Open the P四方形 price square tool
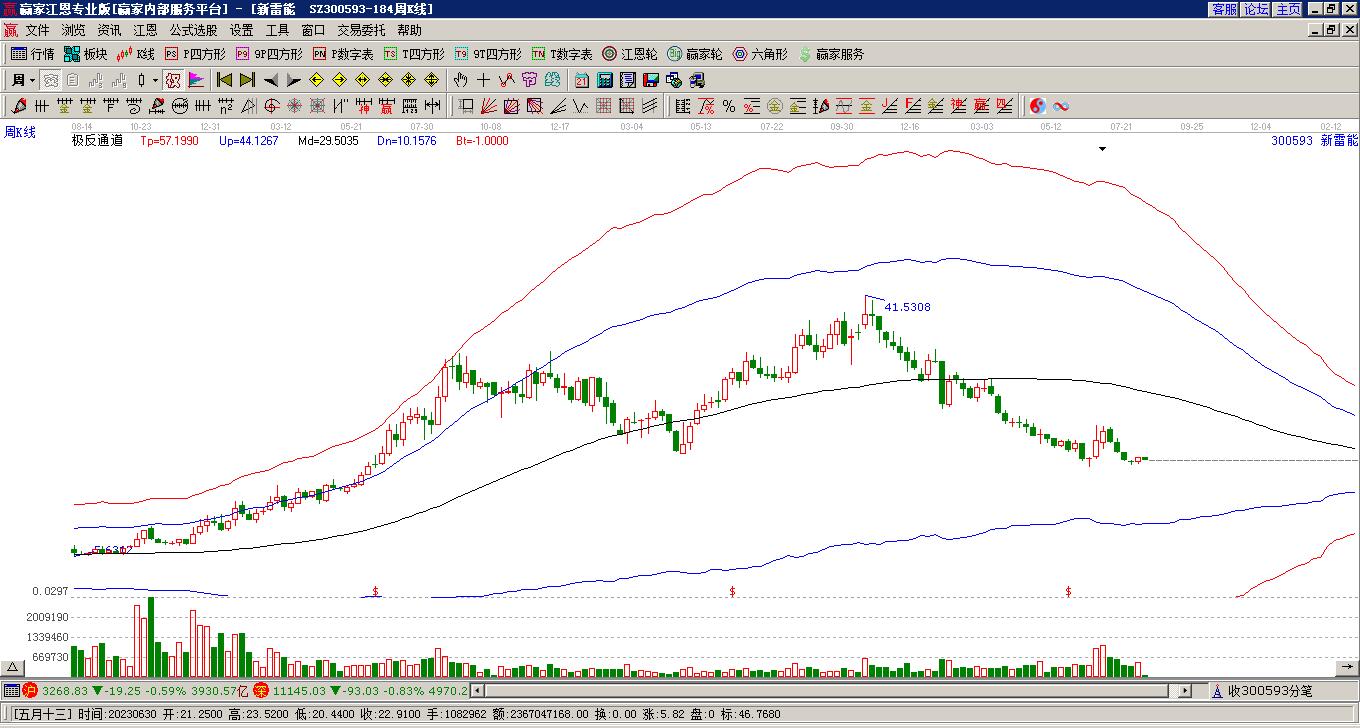 coord(196,54)
